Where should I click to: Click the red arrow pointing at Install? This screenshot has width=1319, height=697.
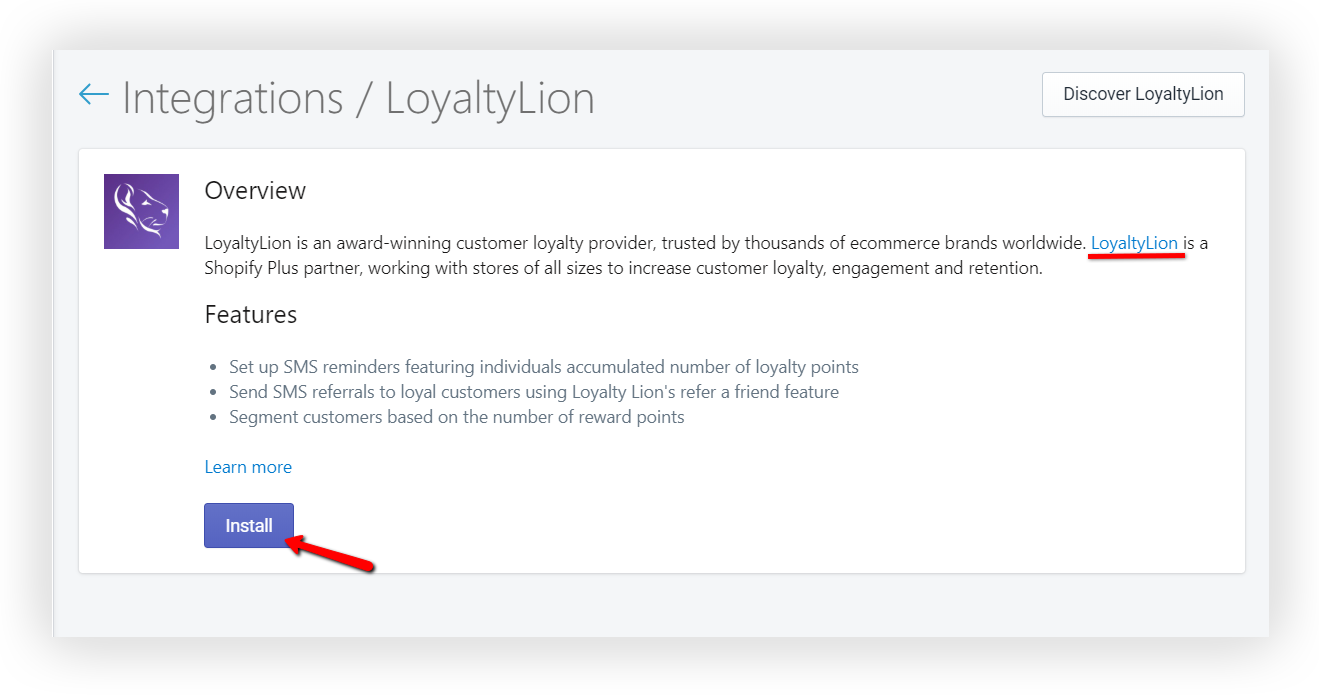pos(330,554)
